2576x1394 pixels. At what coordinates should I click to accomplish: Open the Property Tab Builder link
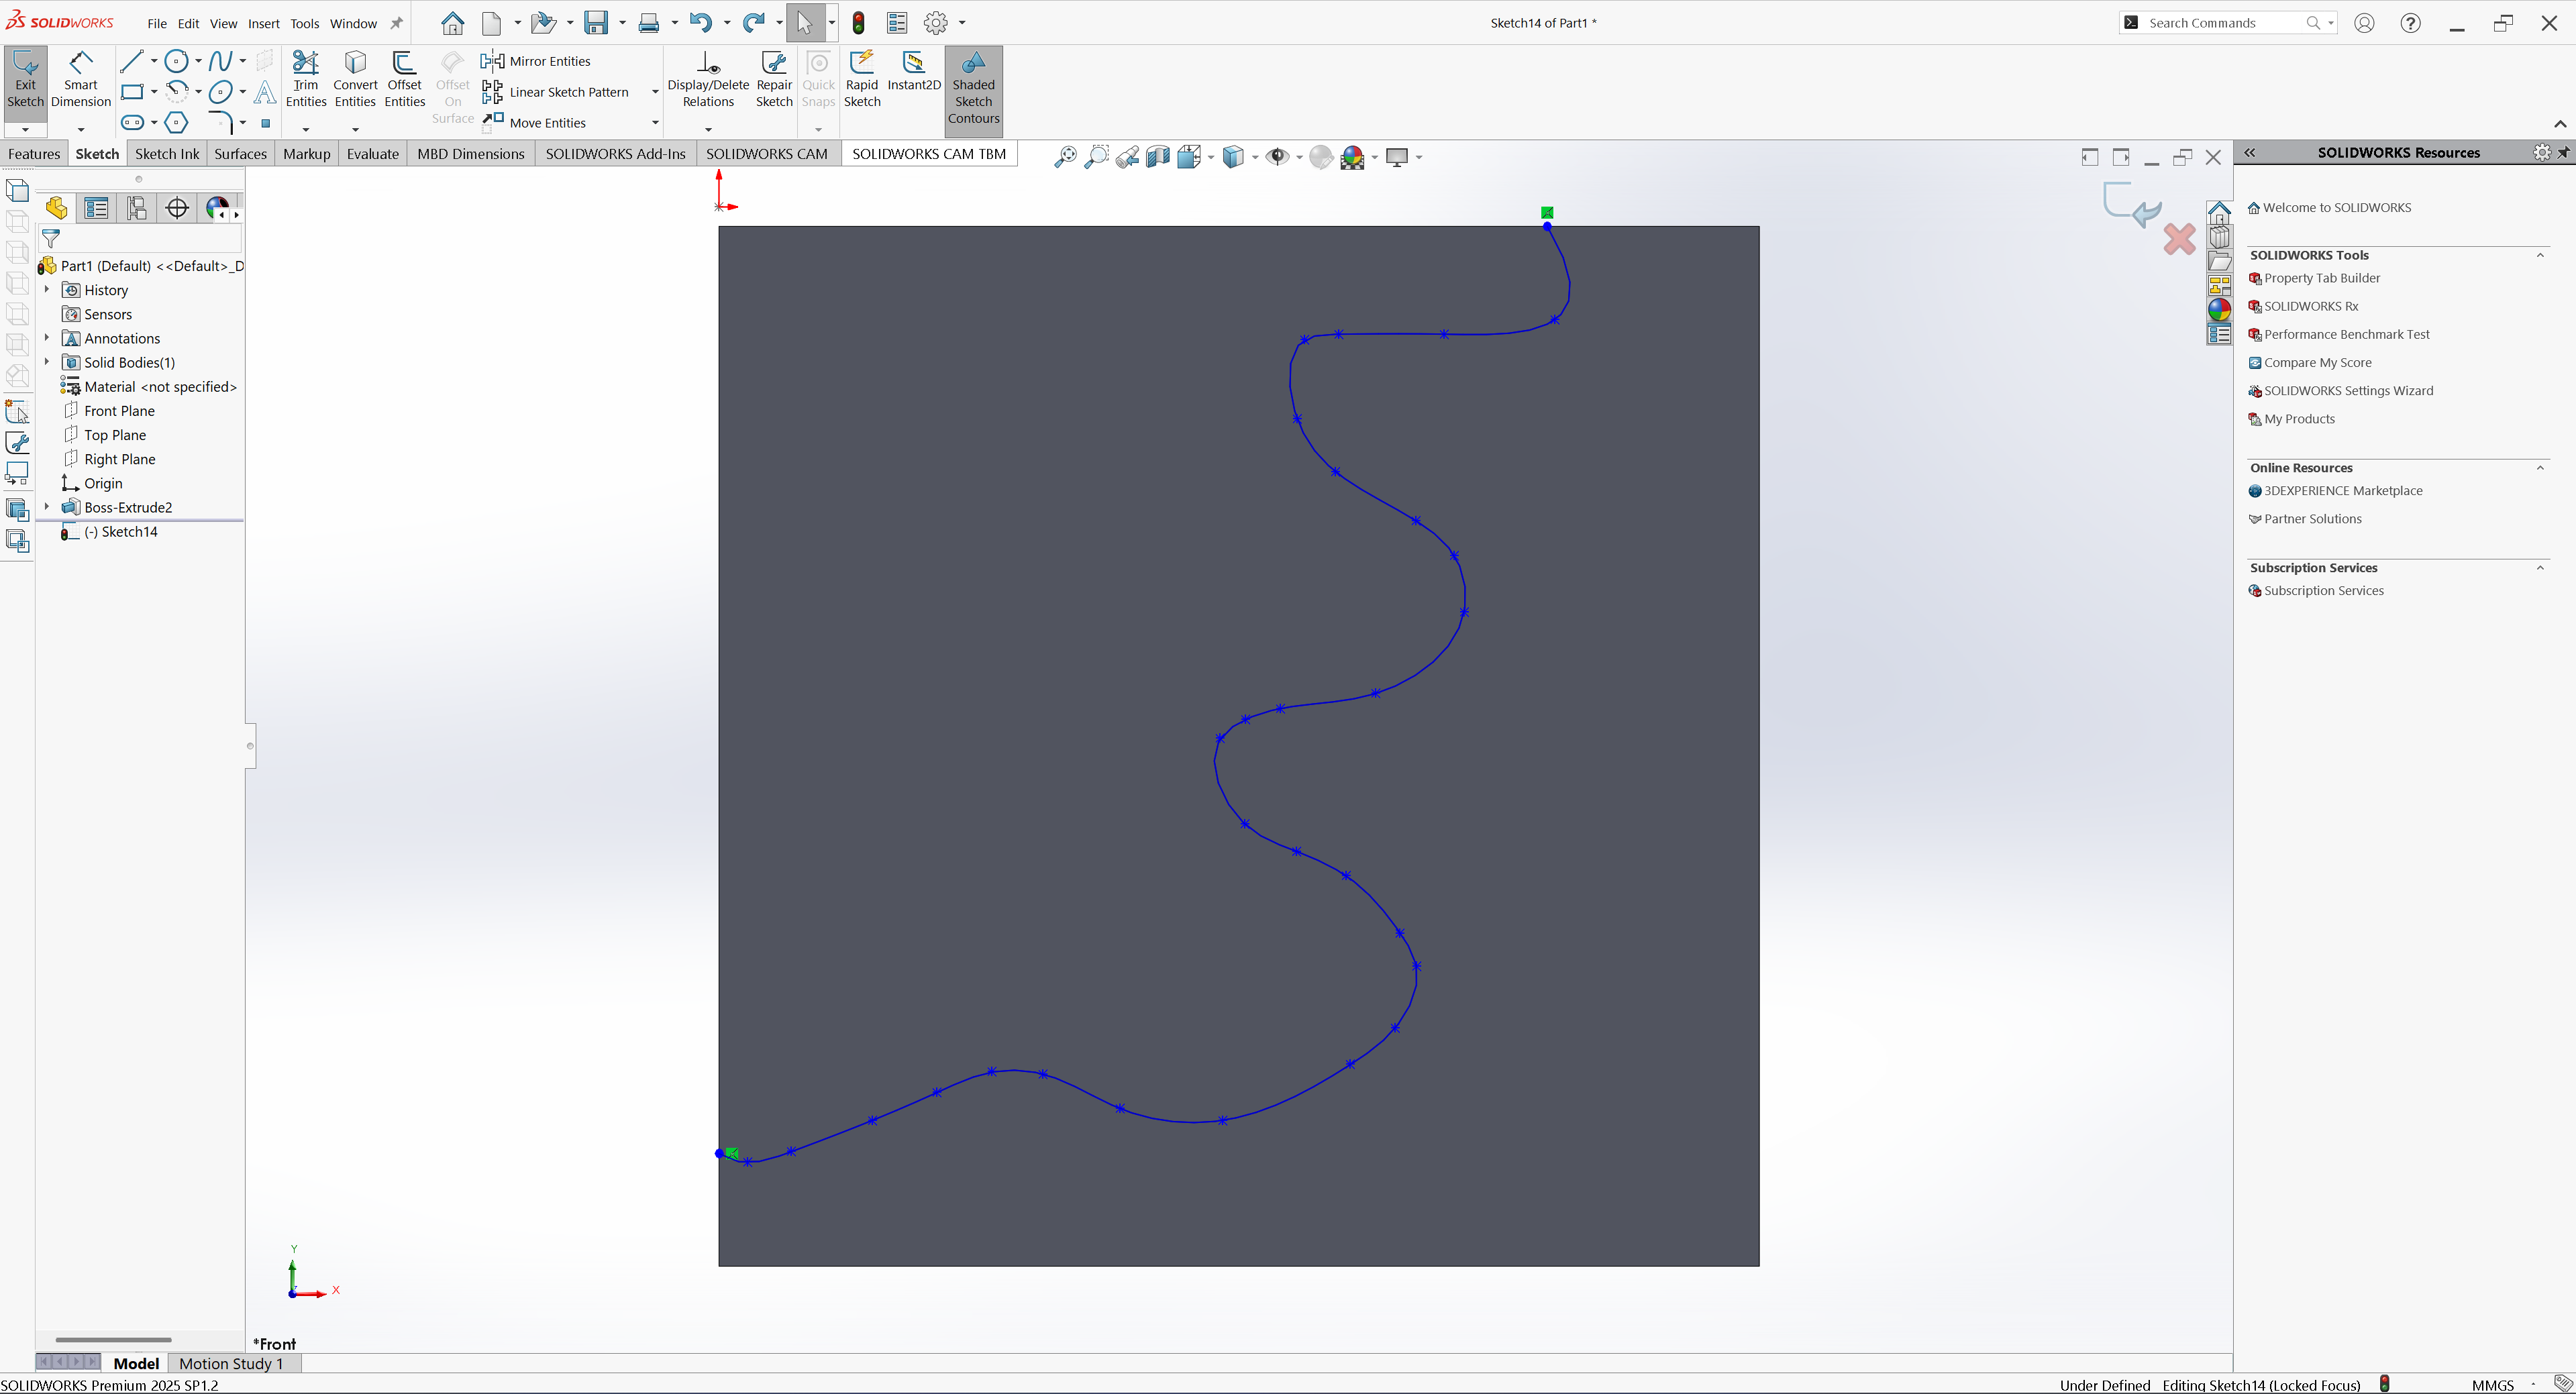[2321, 278]
